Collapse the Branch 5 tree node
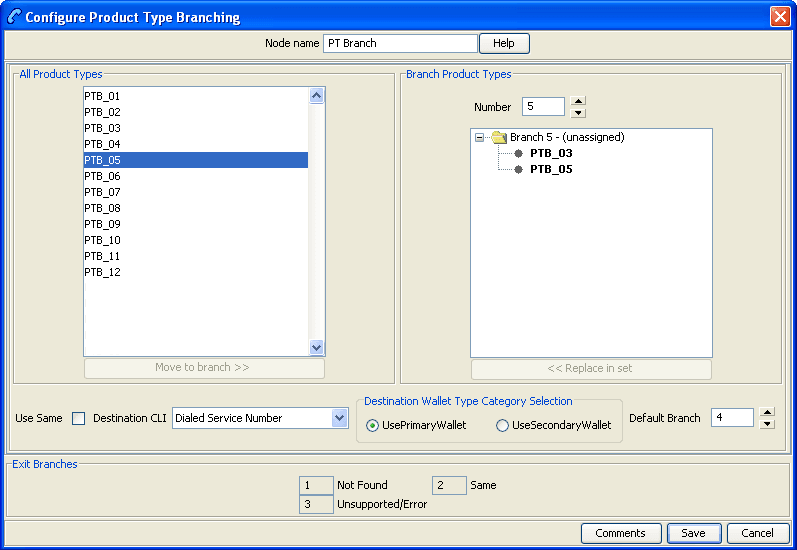 tap(479, 137)
